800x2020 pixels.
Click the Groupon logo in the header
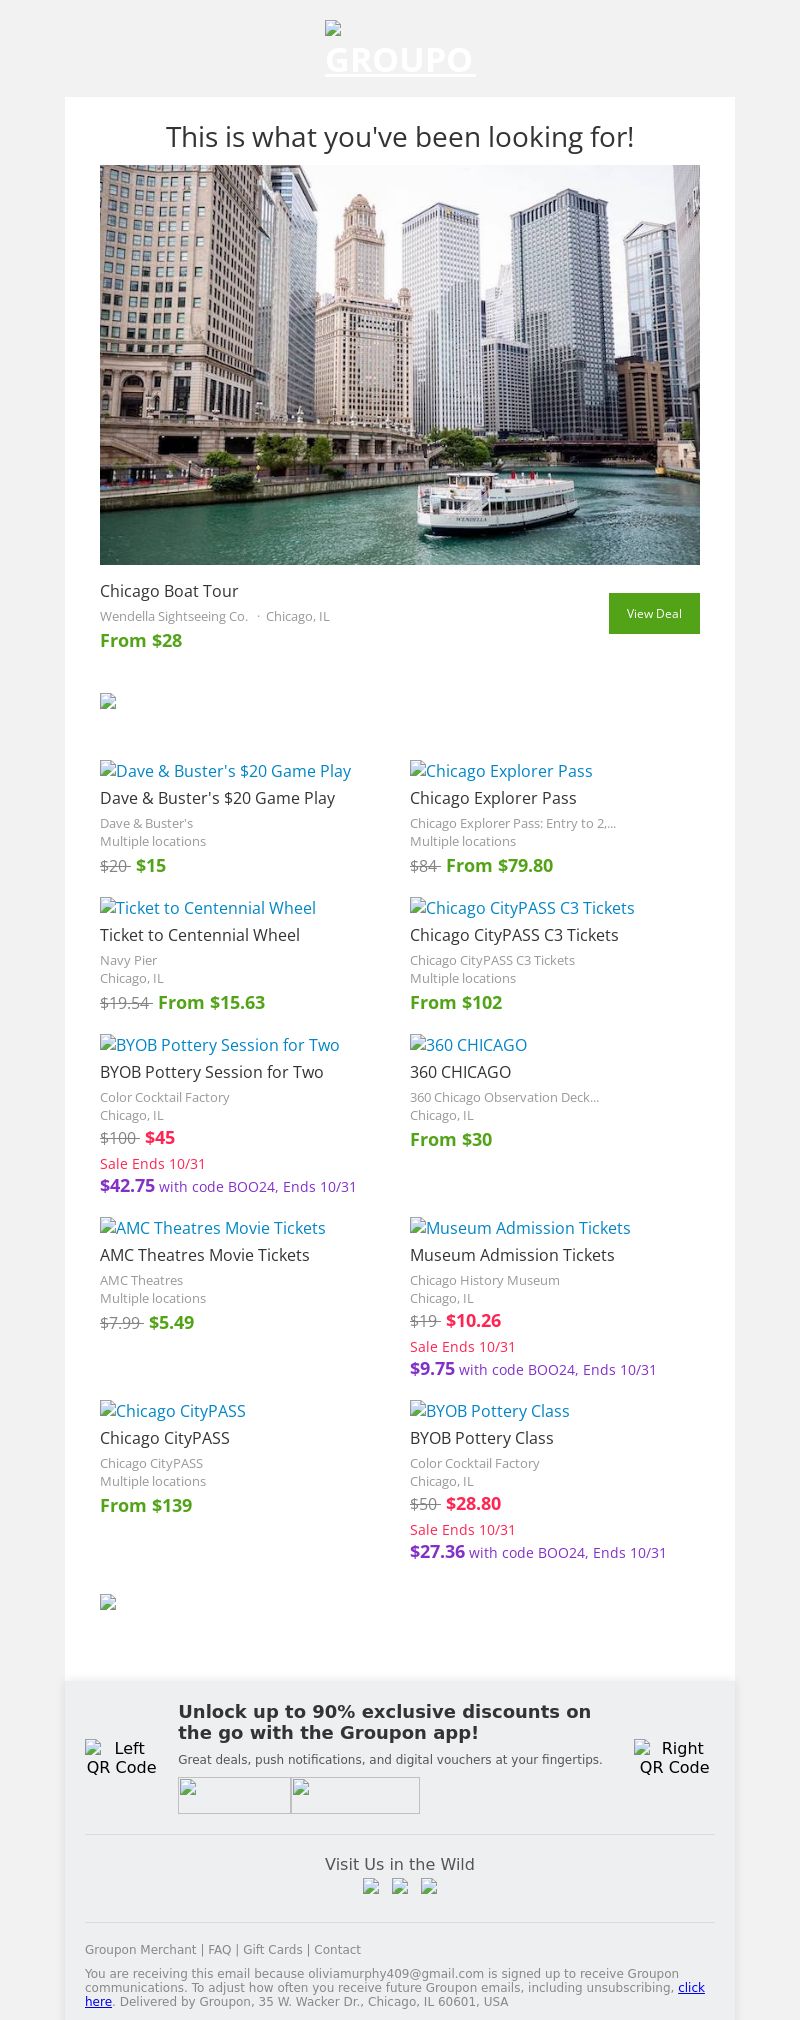coord(400,52)
